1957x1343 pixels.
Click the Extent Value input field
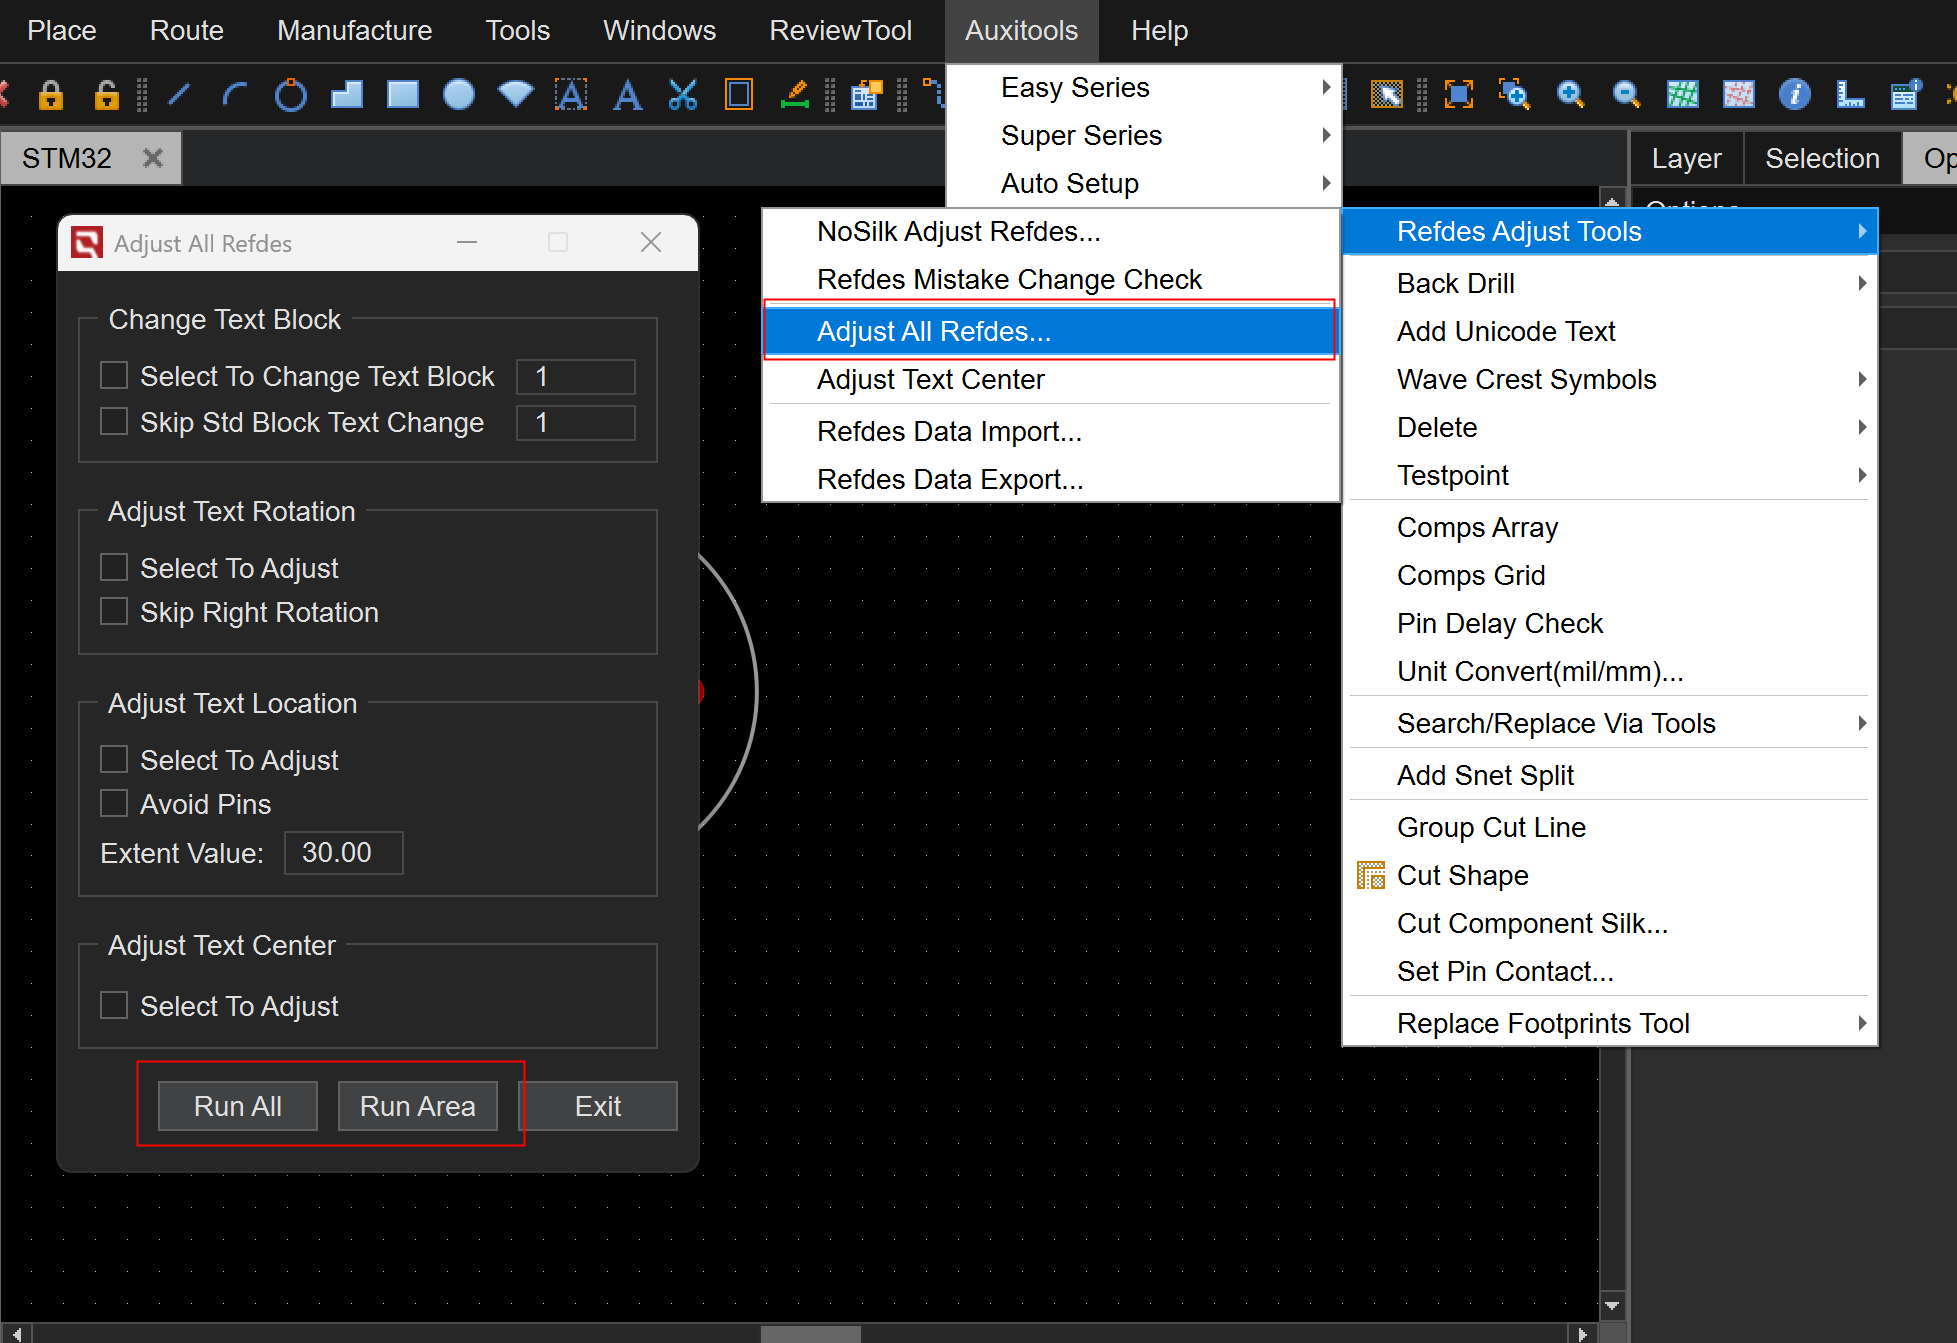pyautogui.click(x=343, y=853)
